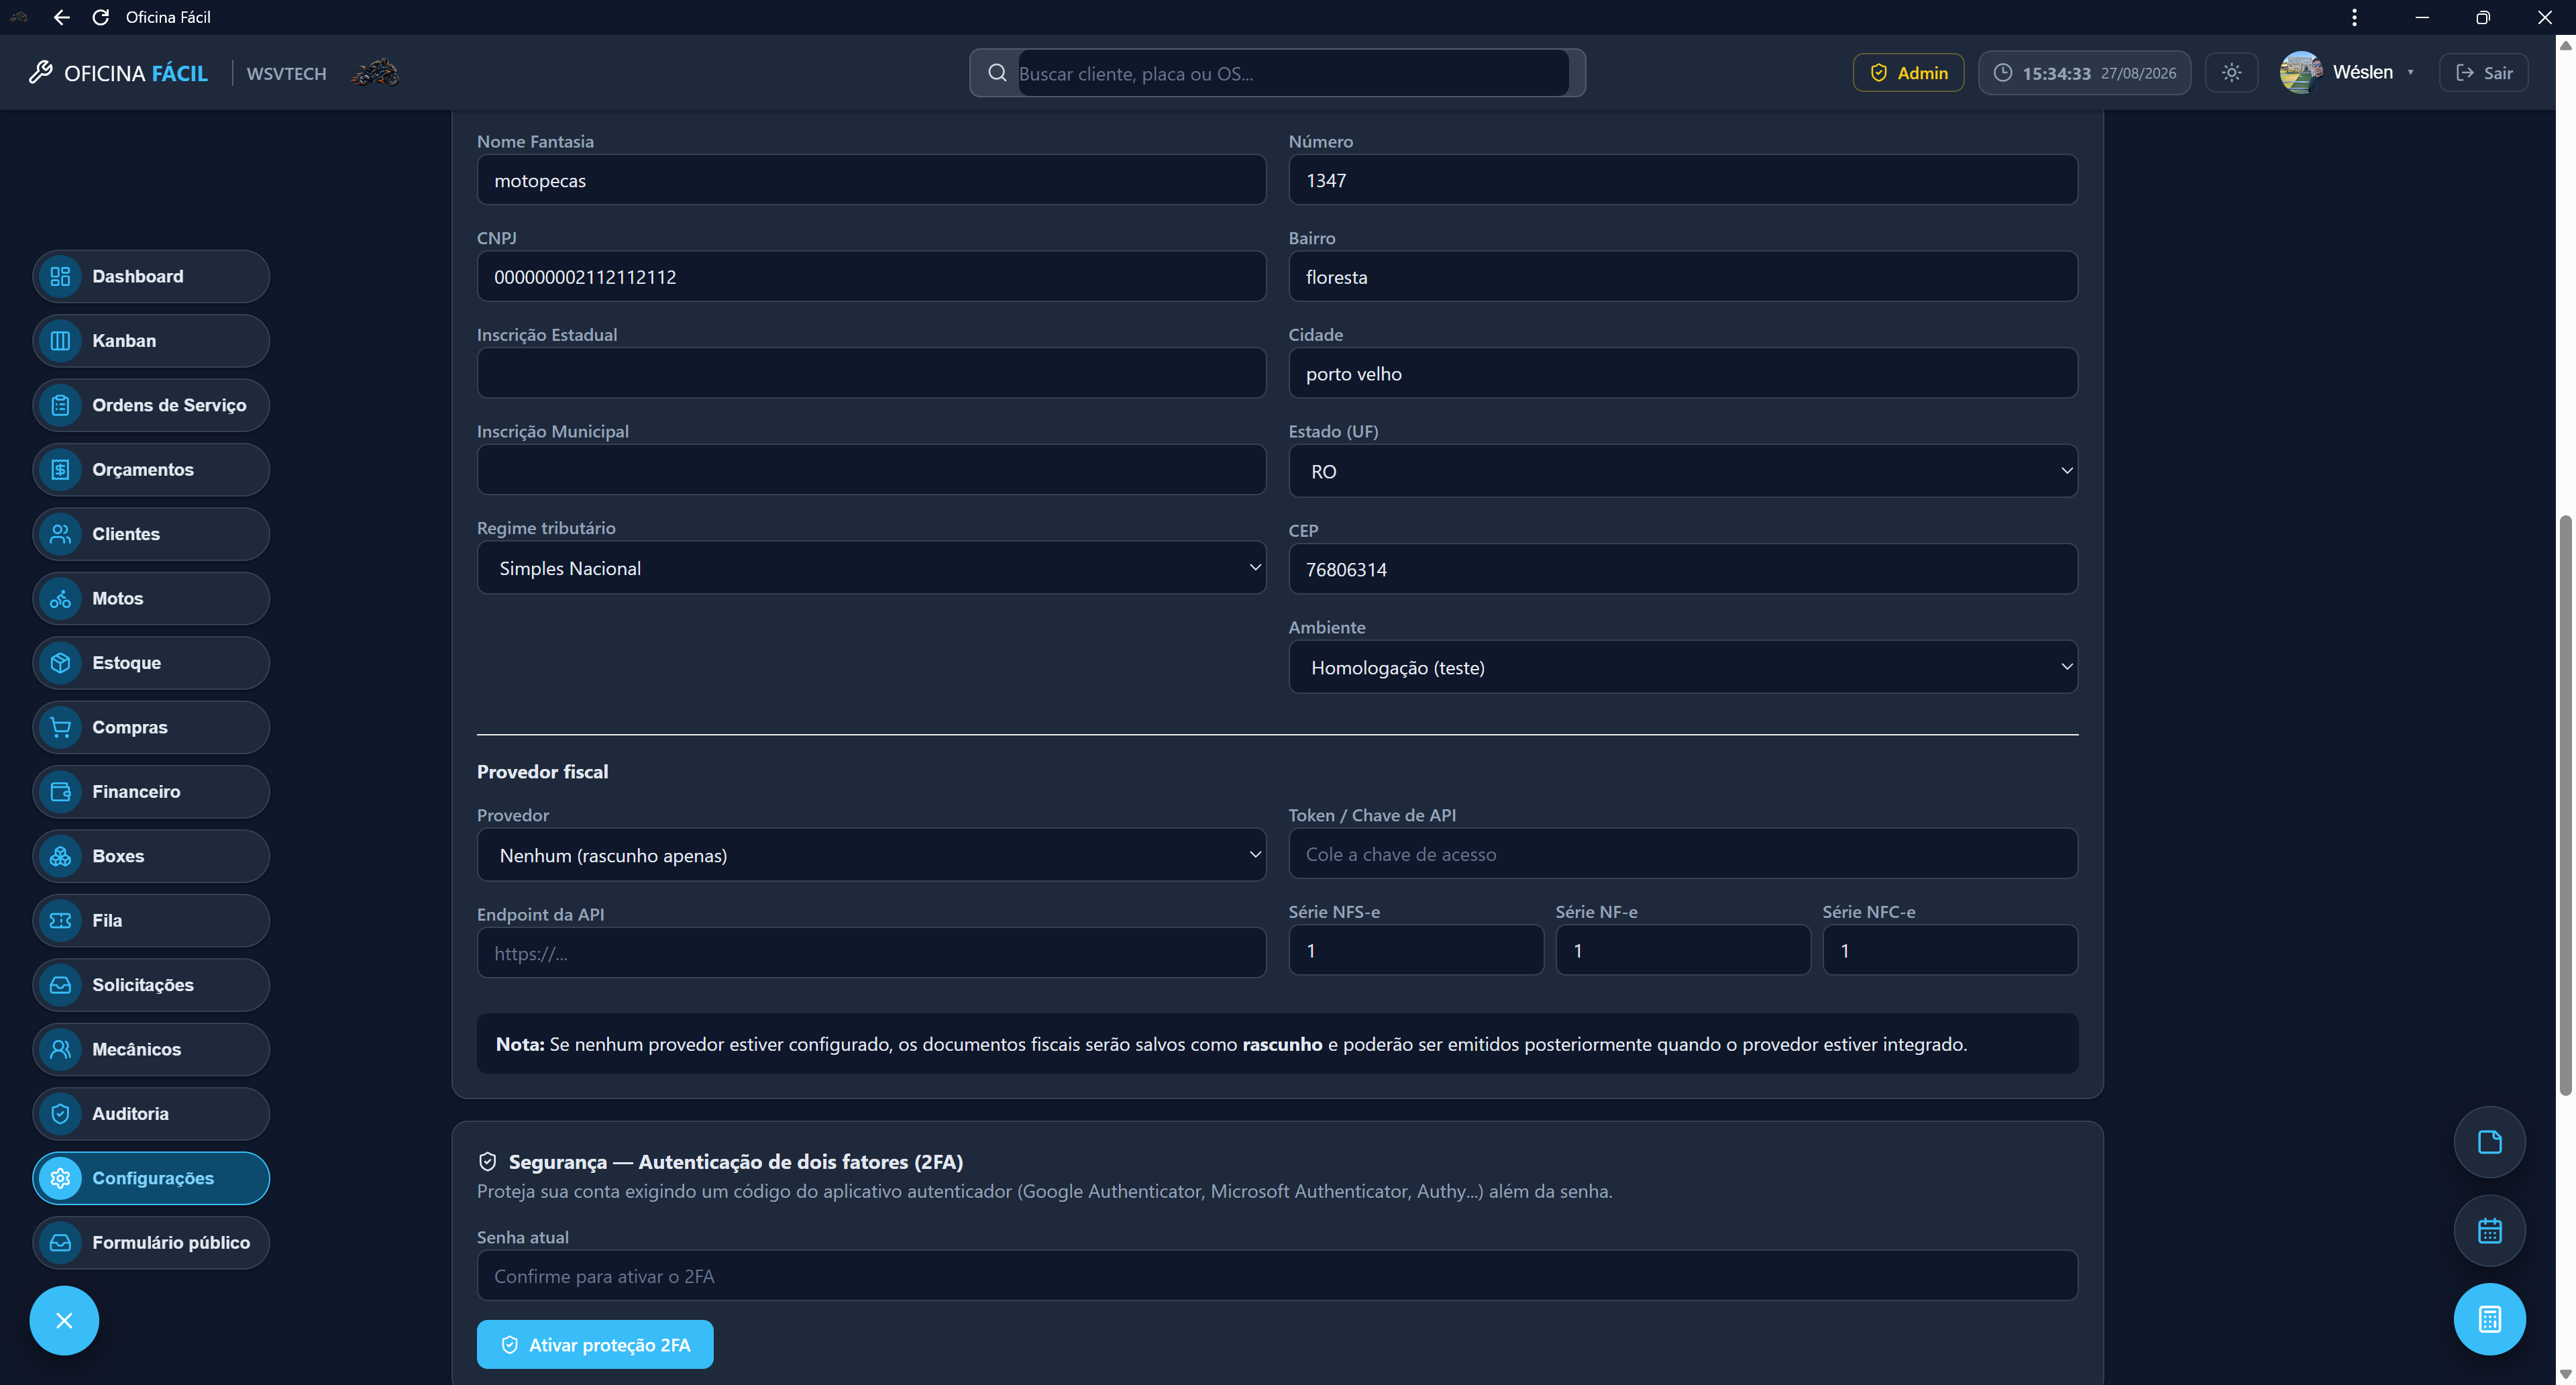Click the search magnifier icon
This screenshot has width=2576, height=1385.
coord(997,73)
